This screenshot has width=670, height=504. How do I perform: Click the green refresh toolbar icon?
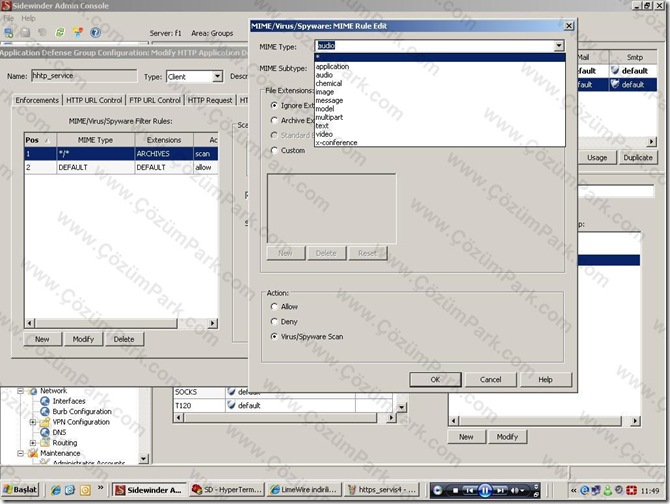[60, 32]
